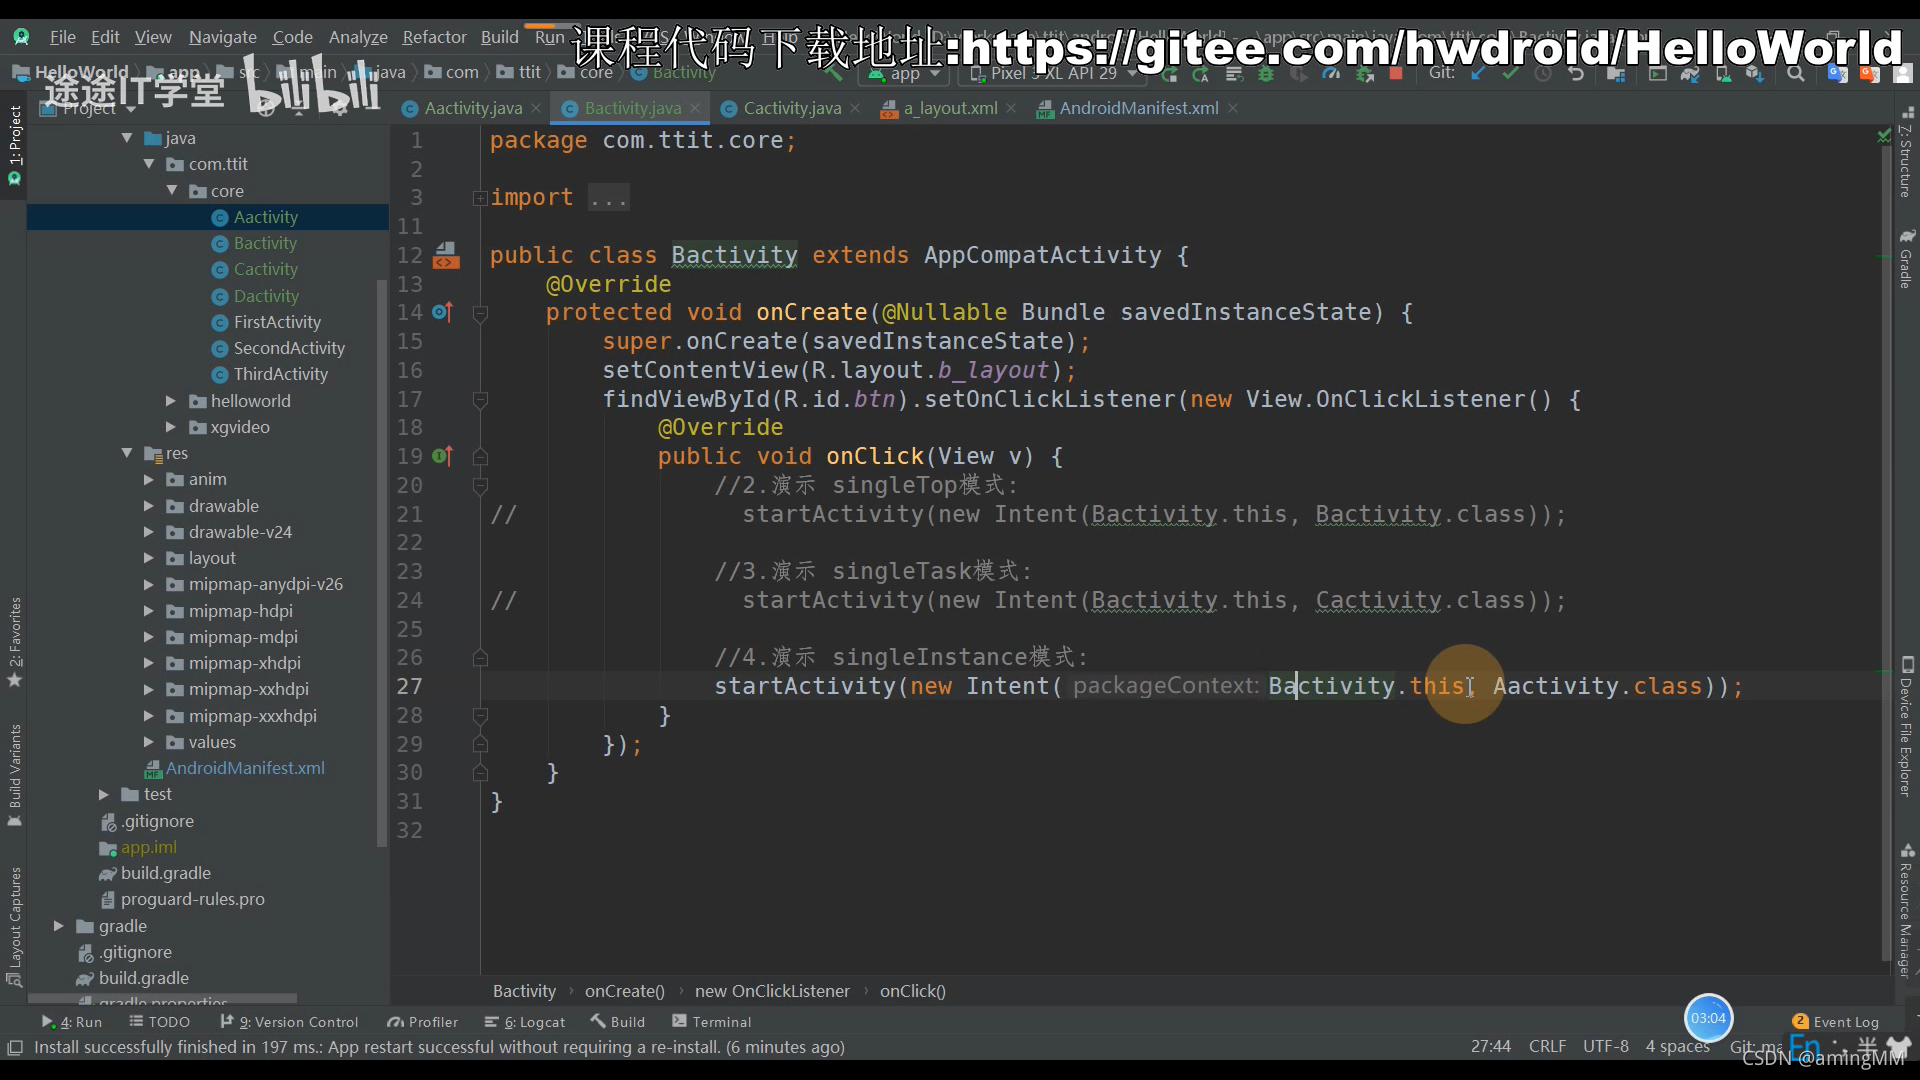The image size is (1920, 1080).
Task: Collapse the java folder in project tree
Action: coord(127,138)
